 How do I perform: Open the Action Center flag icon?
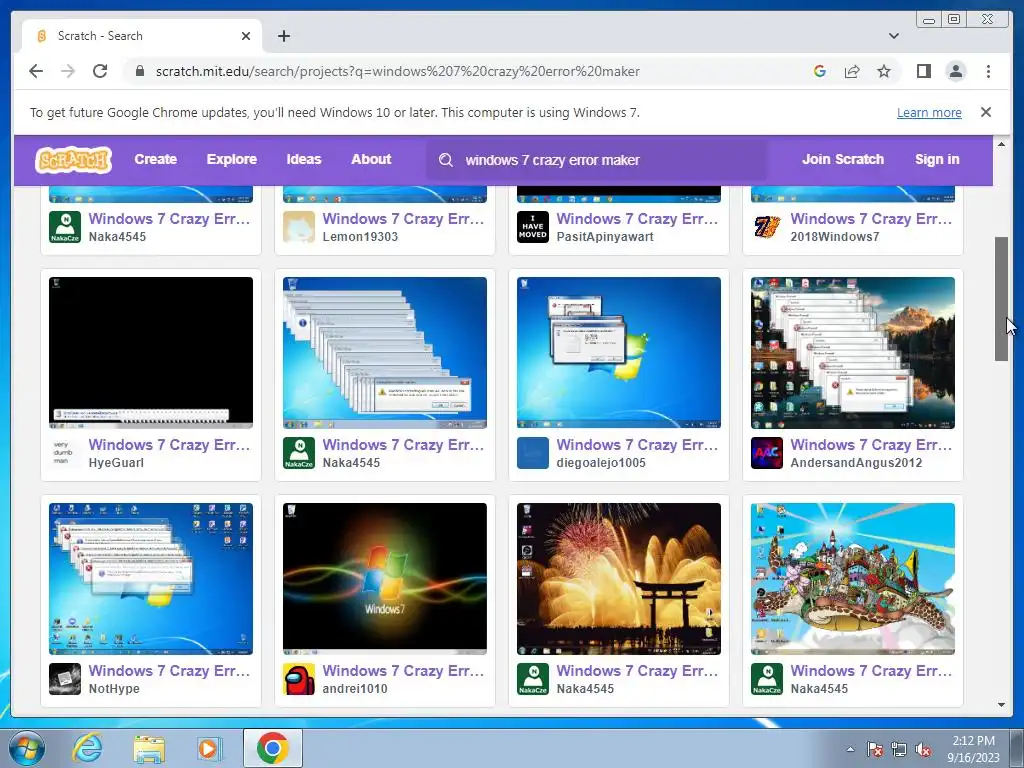click(x=874, y=750)
